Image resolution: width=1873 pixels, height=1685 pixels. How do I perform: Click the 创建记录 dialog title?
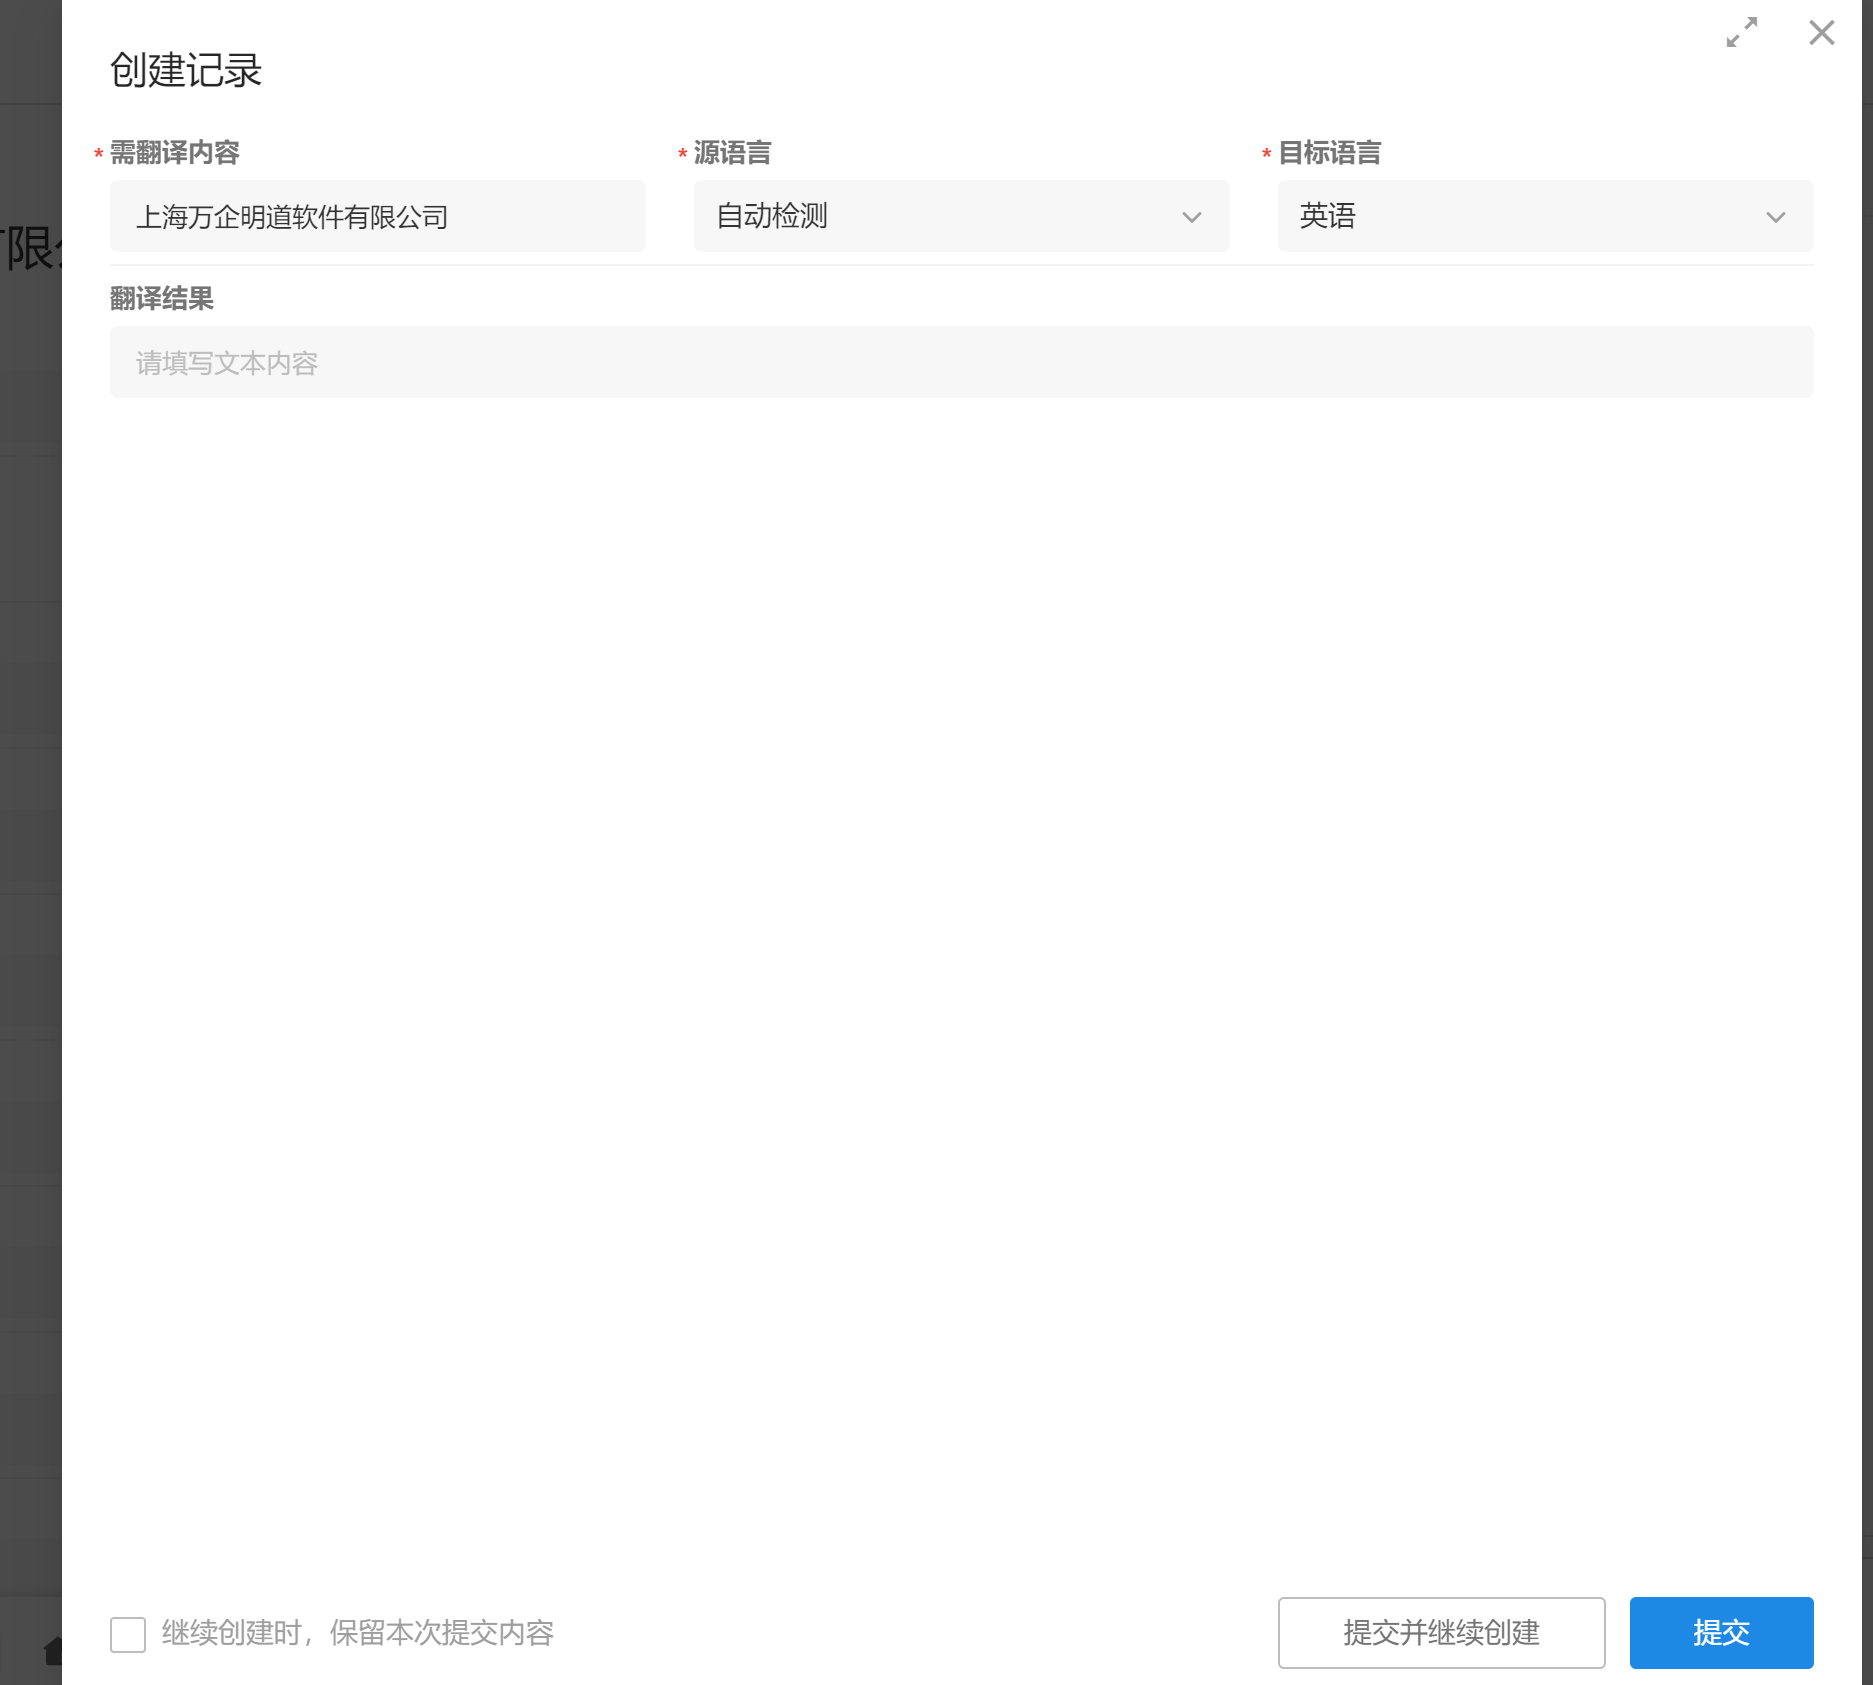186,71
